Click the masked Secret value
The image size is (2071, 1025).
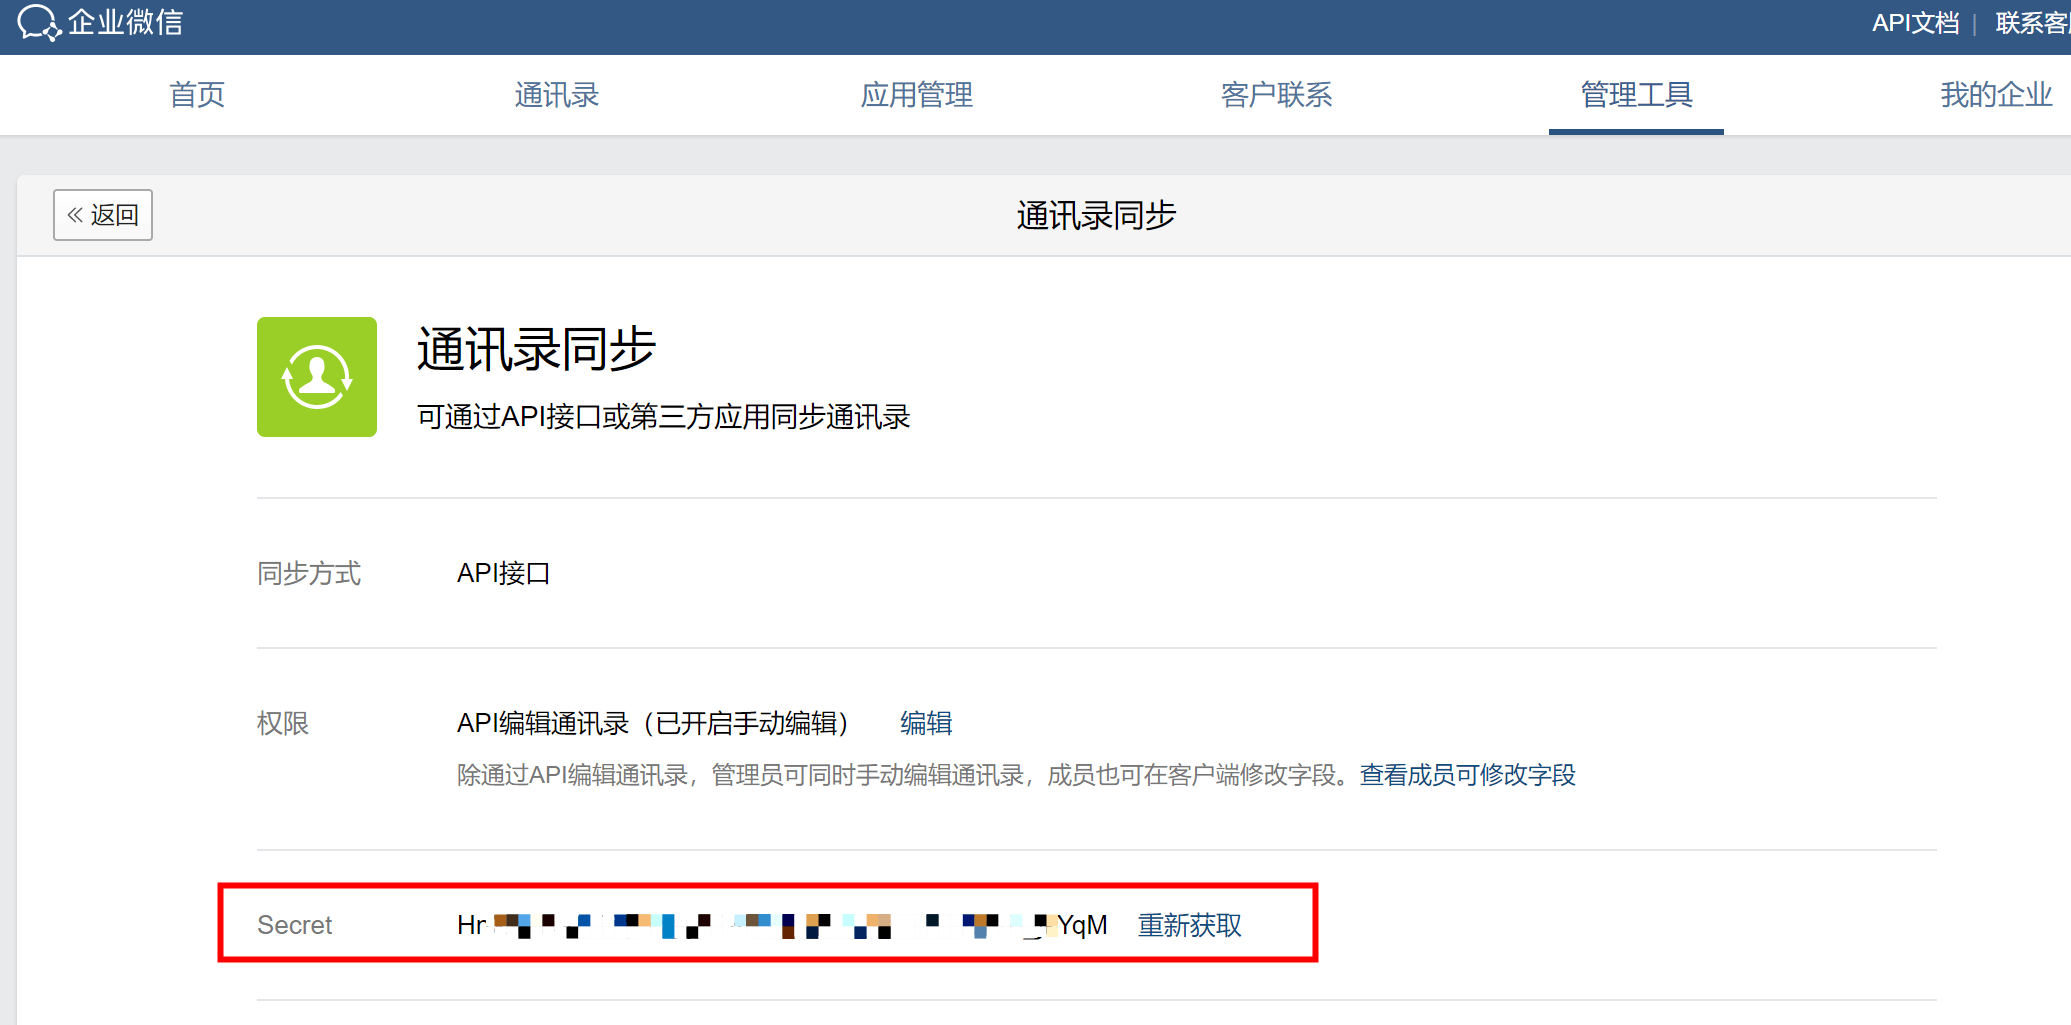[782, 925]
